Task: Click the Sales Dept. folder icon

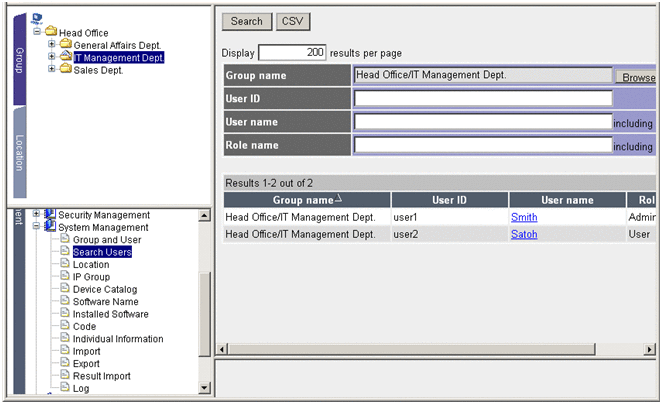Action: (65, 70)
